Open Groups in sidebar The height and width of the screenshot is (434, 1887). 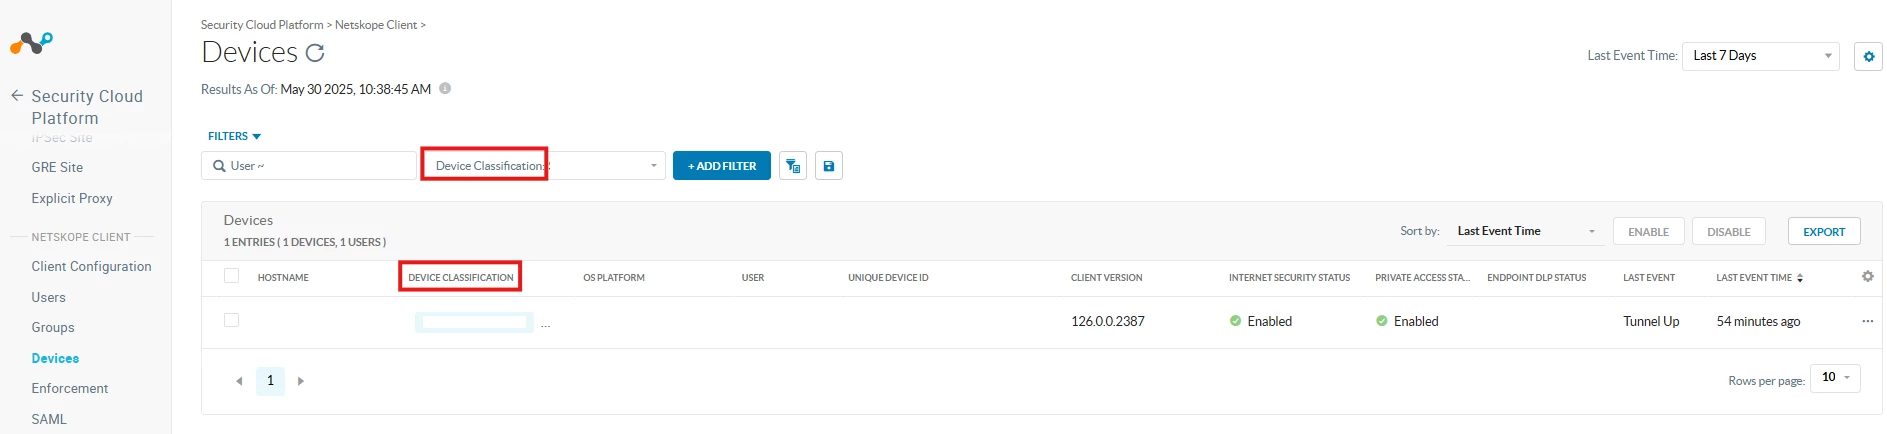53,327
